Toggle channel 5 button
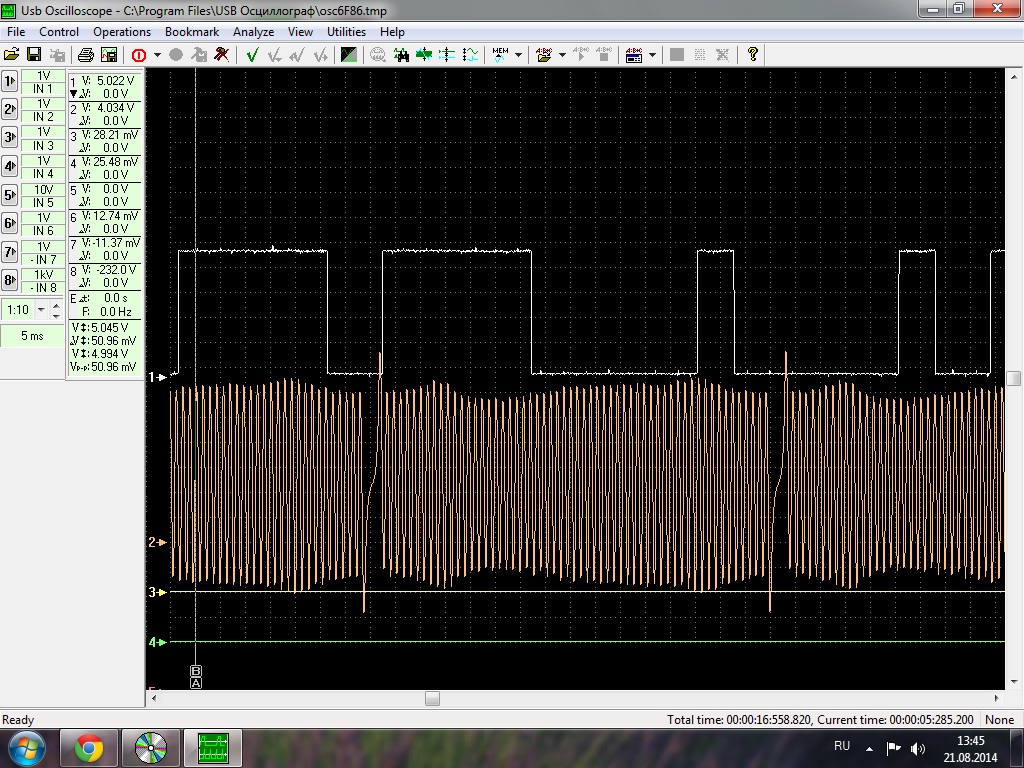Viewport: 1024px width, 768px height. pos(10,195)
